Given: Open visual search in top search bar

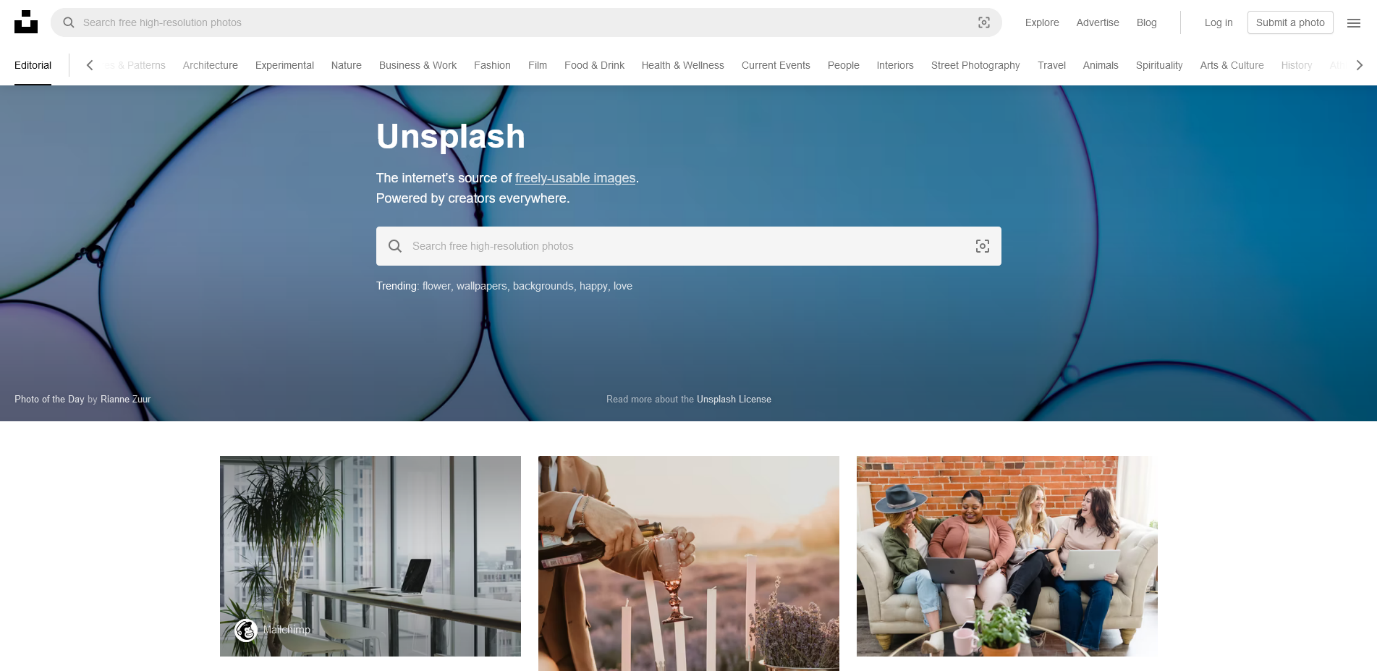Looking at the screenshot, I should [x=984, y=22].
